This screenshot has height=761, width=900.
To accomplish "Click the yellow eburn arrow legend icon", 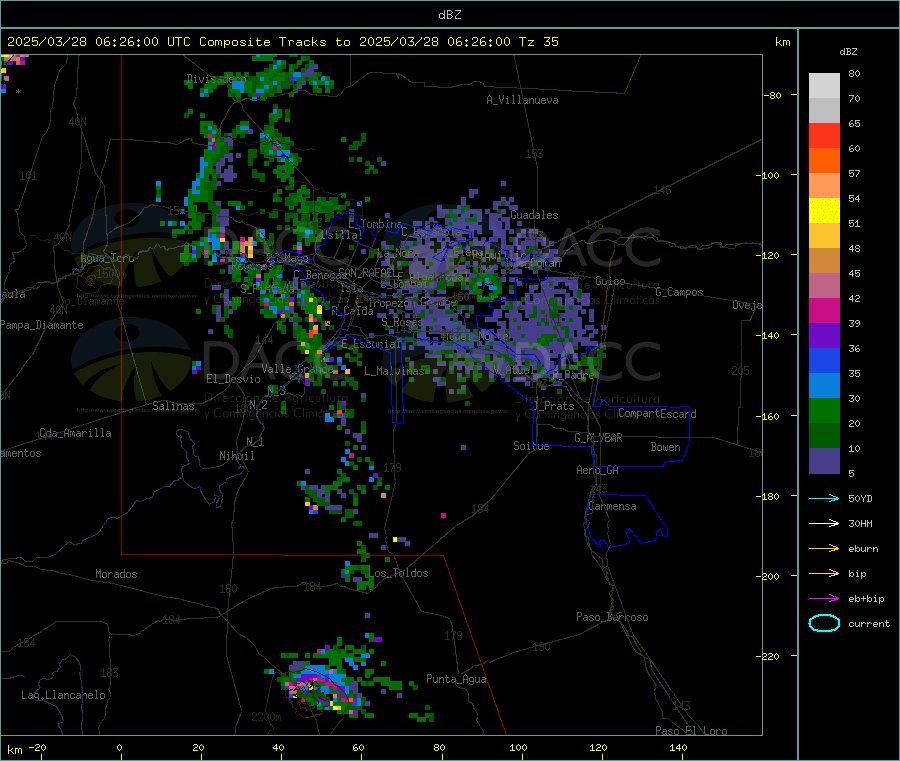I will (824, 549).
